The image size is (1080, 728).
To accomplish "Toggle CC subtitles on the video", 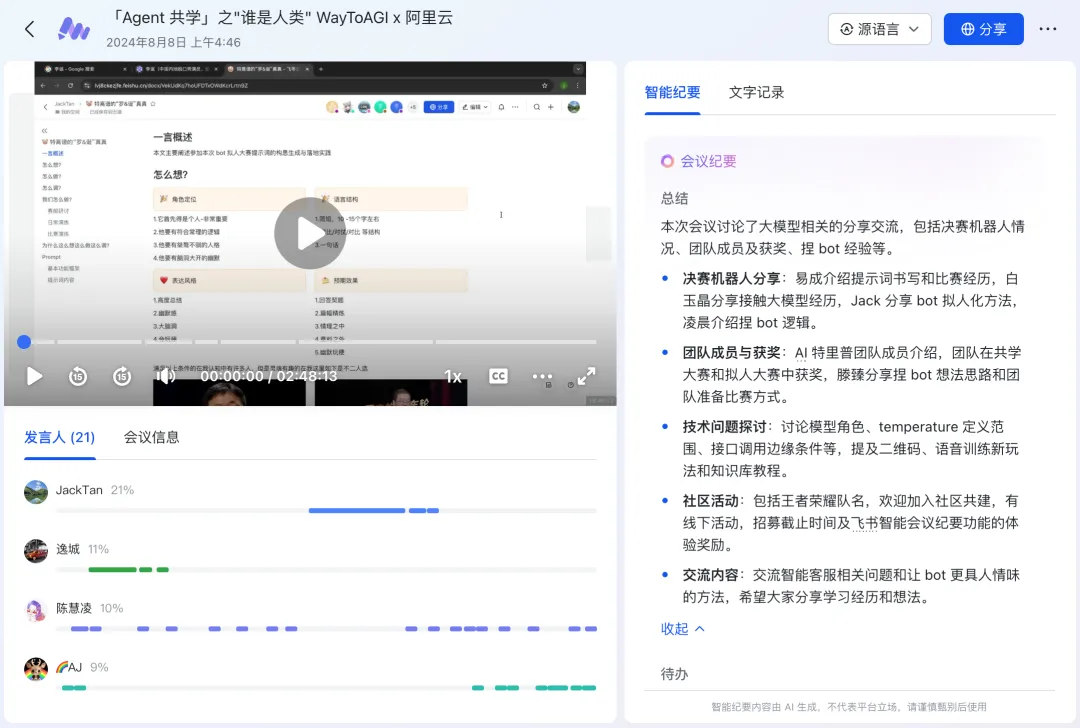I will 498,376.
